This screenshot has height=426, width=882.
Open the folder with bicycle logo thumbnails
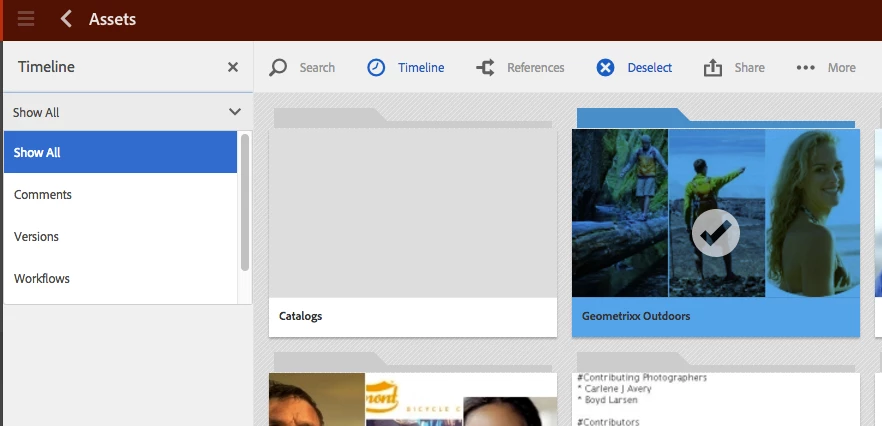coord(413,389)
